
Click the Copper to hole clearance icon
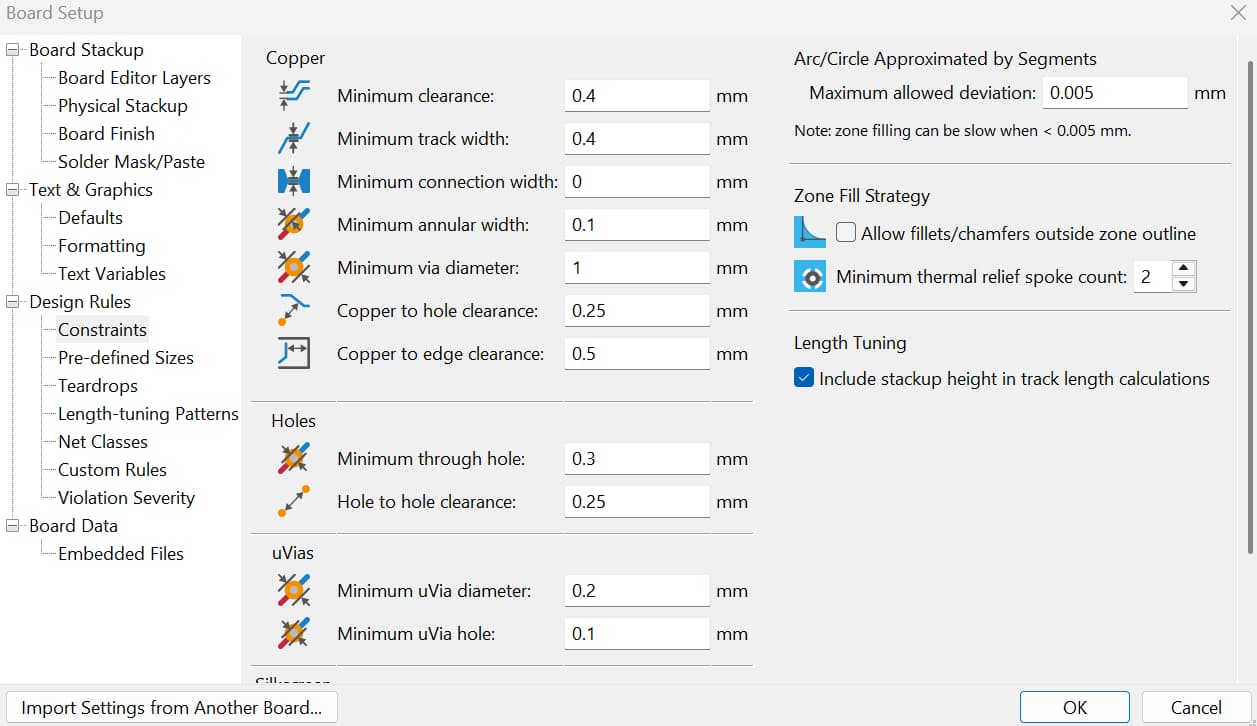tap(293, 311)
